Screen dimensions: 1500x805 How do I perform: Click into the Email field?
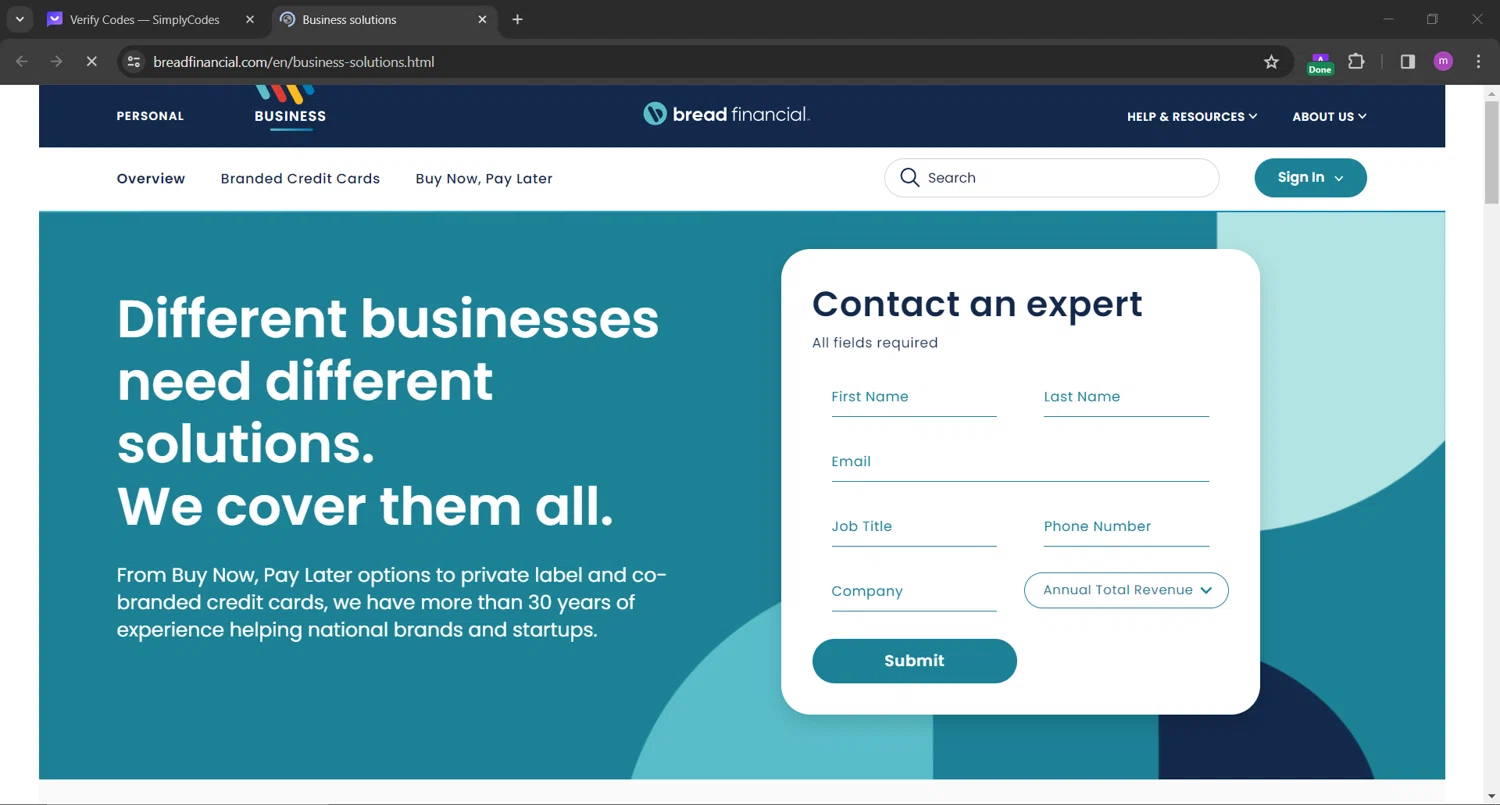[x=1020, y=462]
